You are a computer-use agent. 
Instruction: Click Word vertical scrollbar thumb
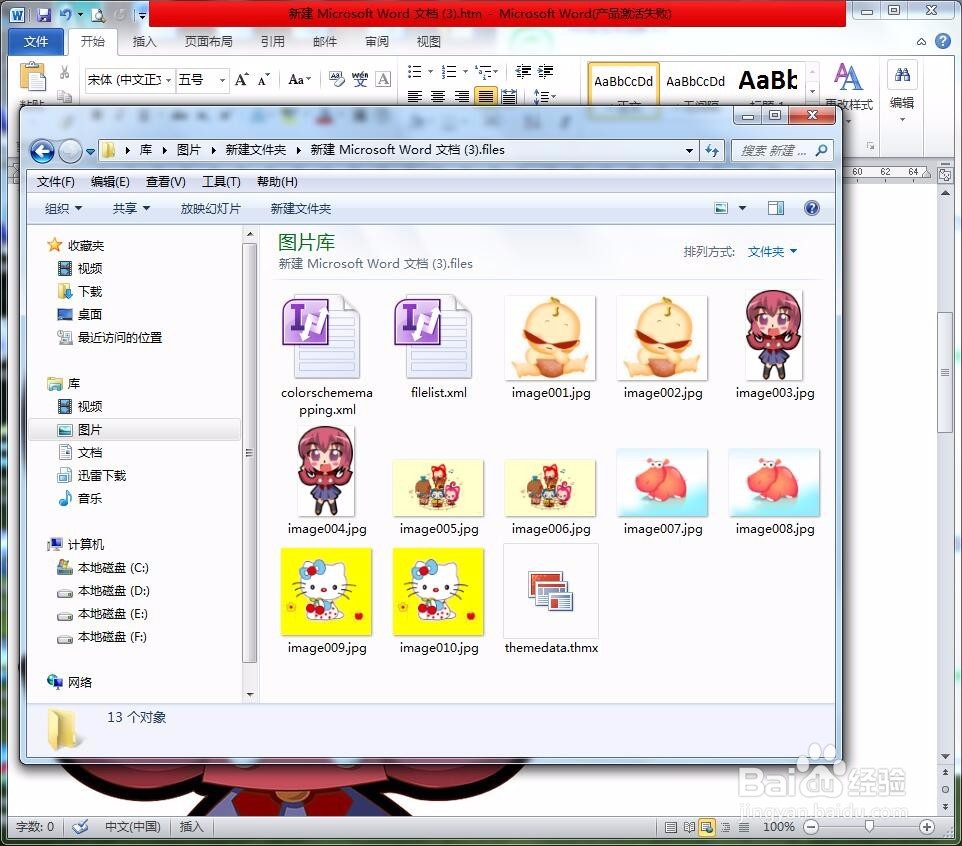point(945,372)
